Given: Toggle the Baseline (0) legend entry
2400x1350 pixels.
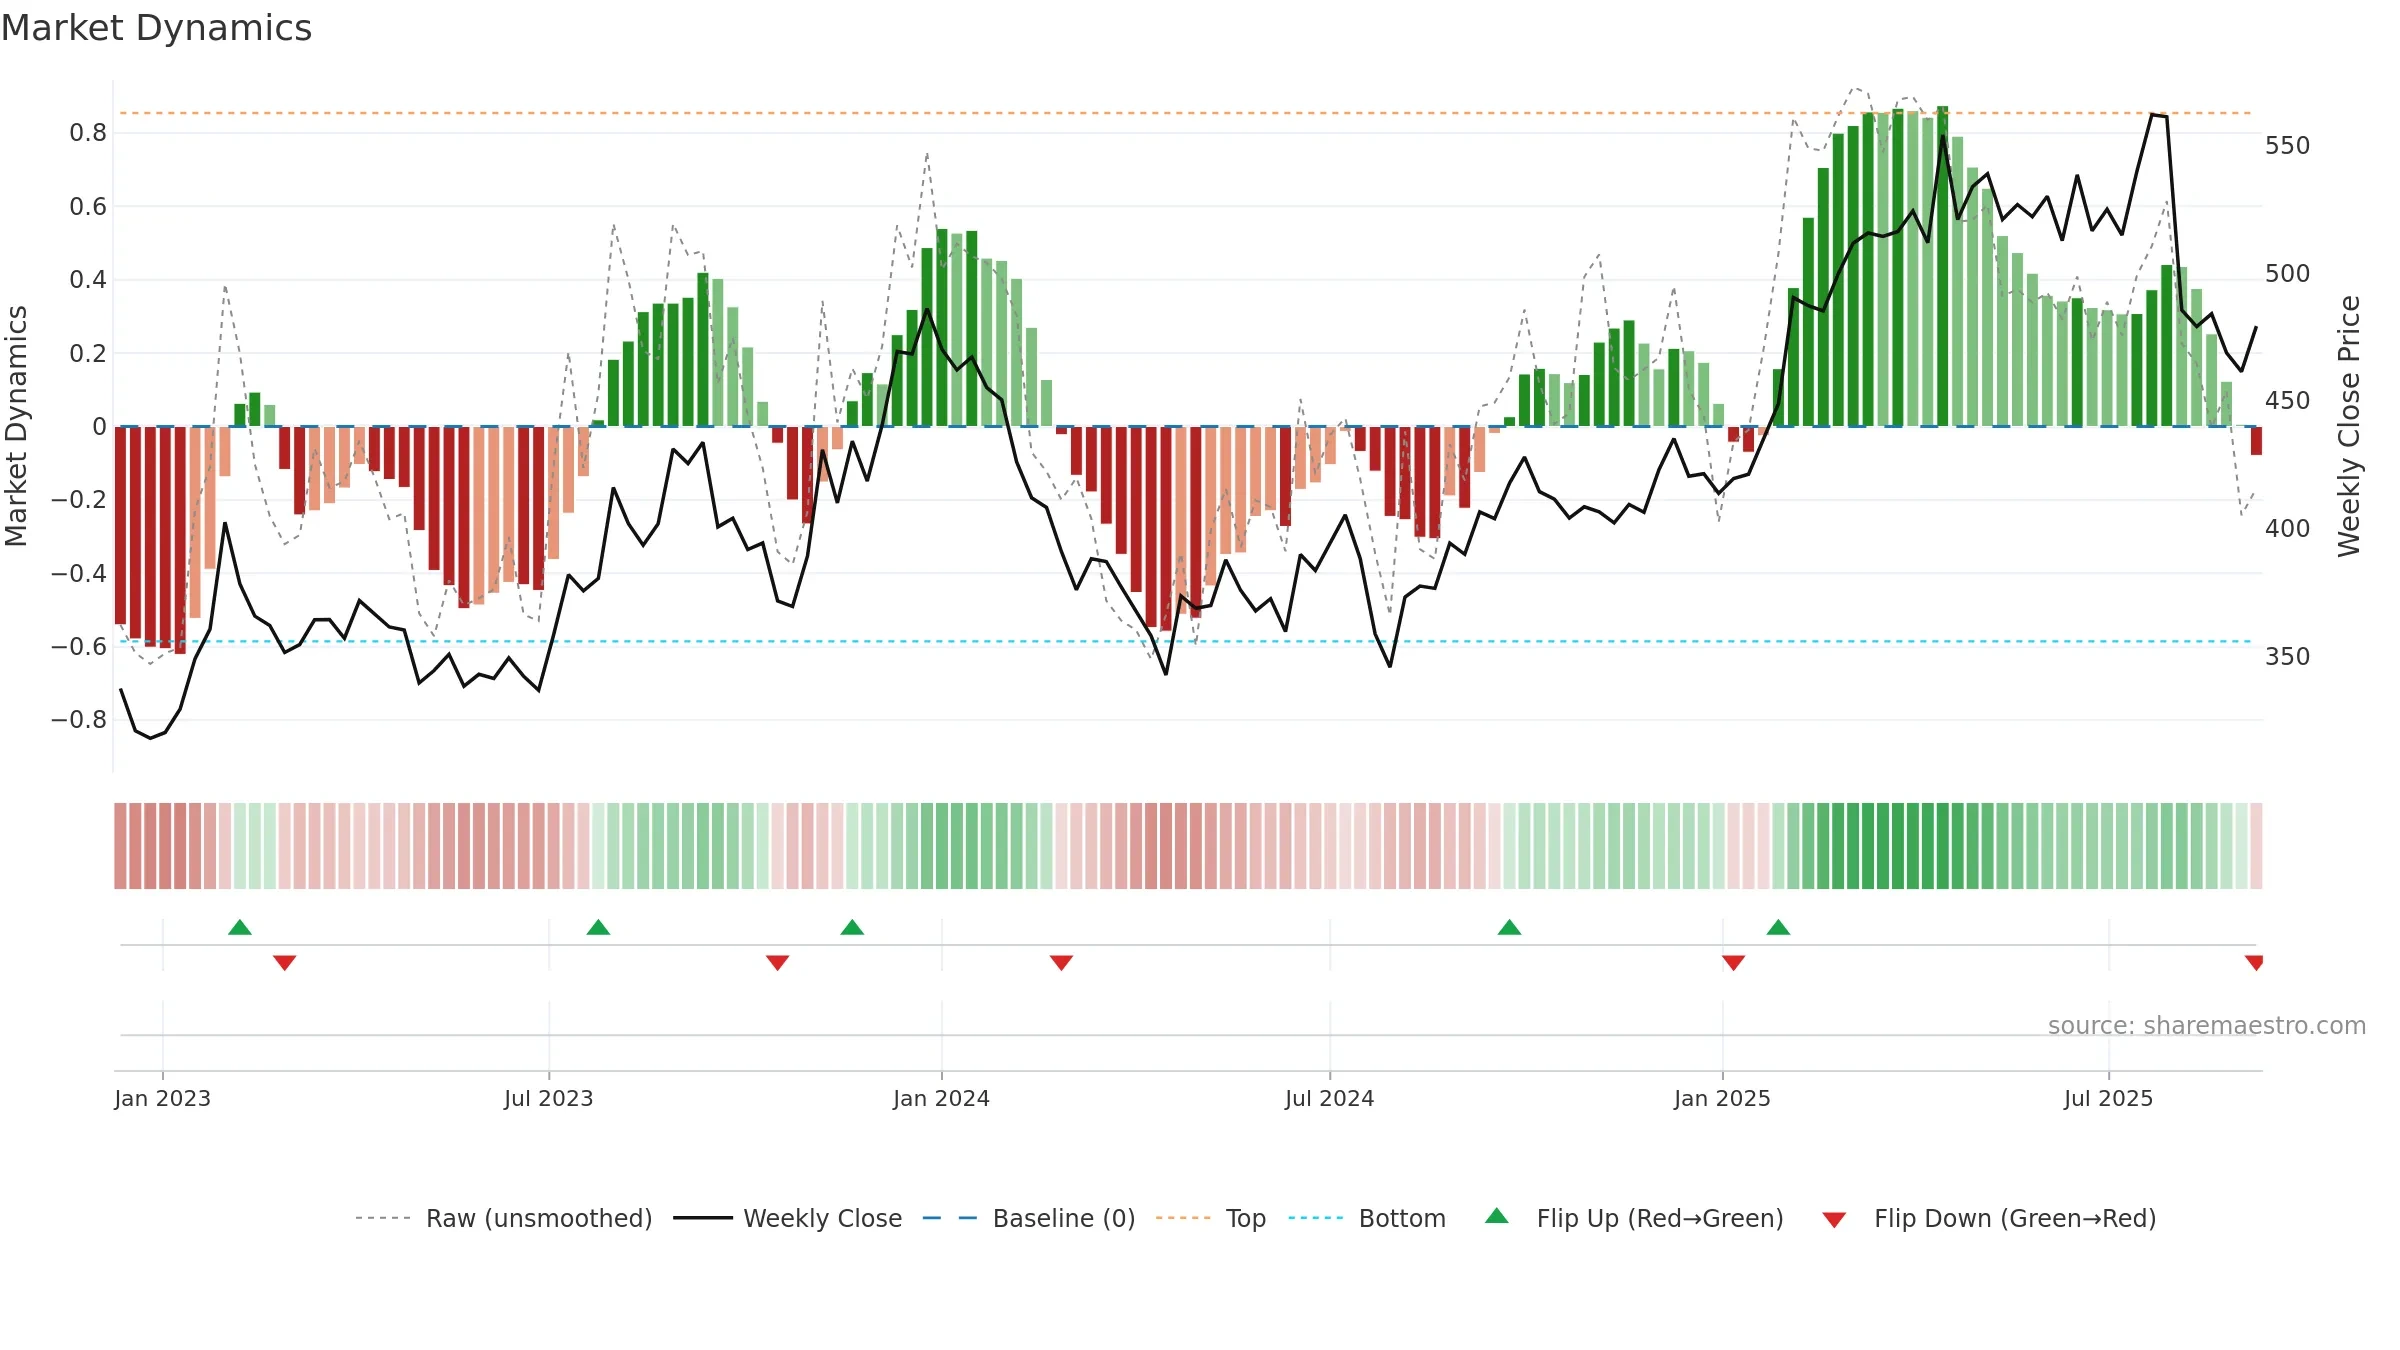Looking at the screenshot, I should point(1029,1218).
